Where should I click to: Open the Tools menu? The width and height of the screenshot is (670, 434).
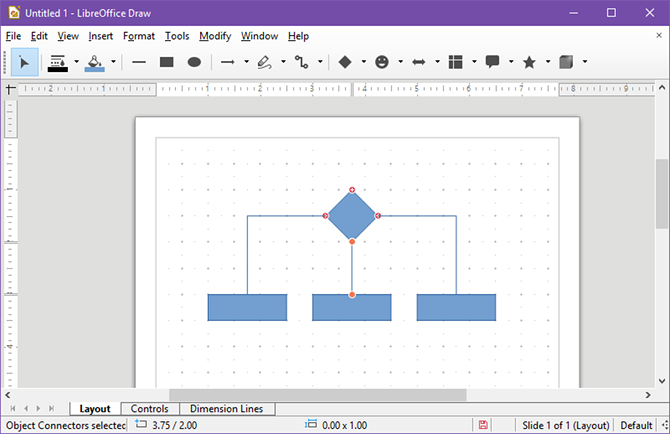177,36
